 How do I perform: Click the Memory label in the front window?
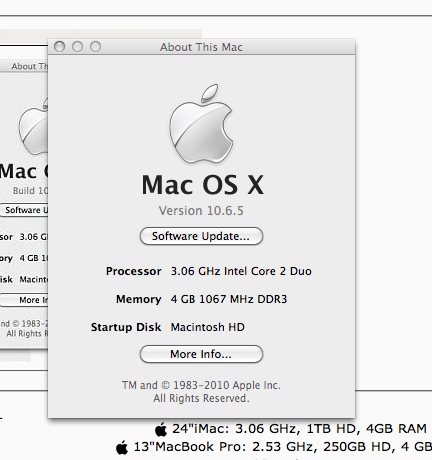pos(139,299)
